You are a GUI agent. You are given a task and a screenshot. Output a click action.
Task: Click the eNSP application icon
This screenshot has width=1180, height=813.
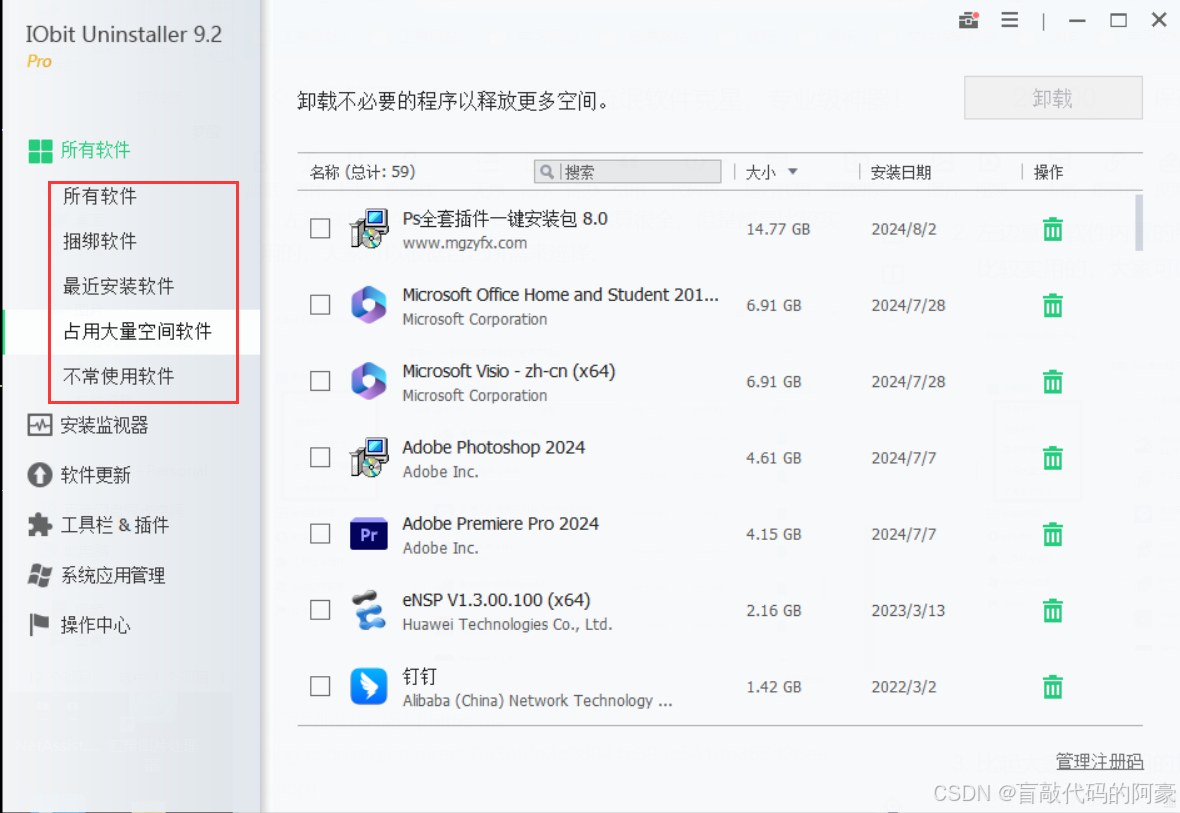[369, 611]
